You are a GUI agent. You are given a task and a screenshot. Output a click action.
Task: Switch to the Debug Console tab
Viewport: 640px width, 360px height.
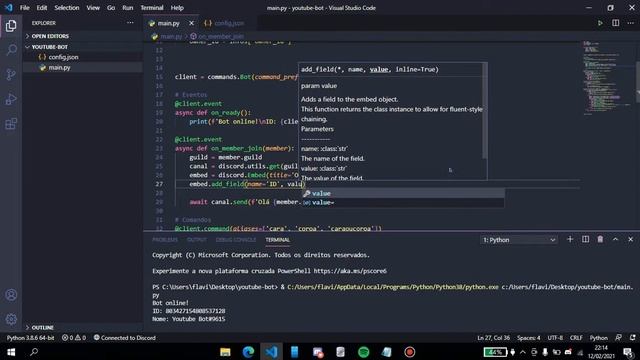(236, 240)
